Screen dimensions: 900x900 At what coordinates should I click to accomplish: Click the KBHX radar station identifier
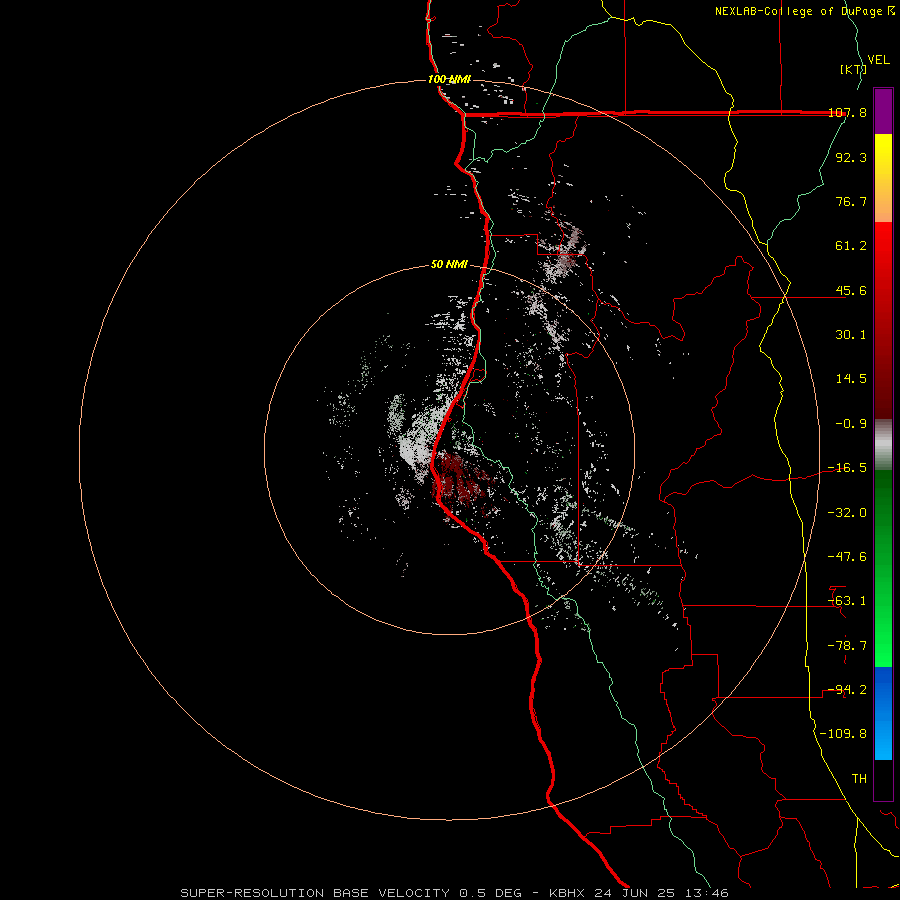568,893
